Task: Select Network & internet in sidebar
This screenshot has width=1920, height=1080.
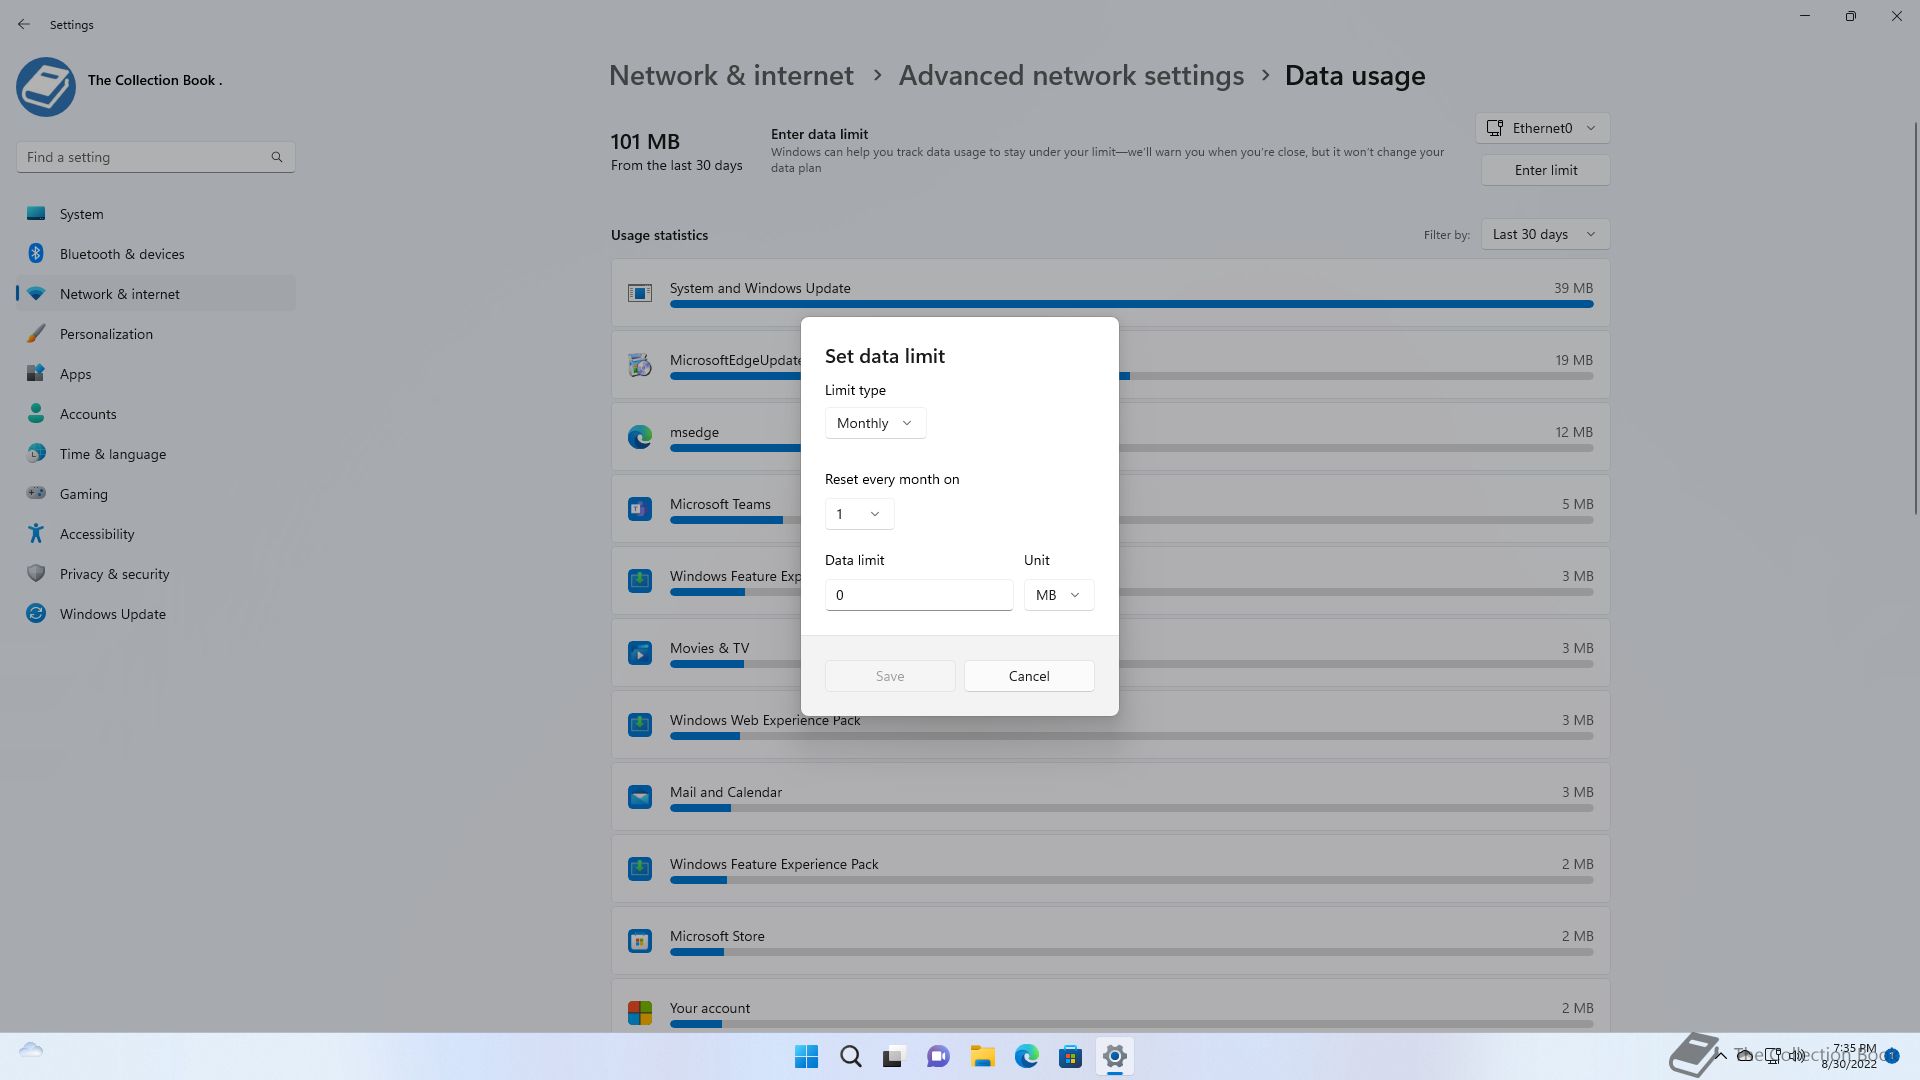Action: coord(156,294)
